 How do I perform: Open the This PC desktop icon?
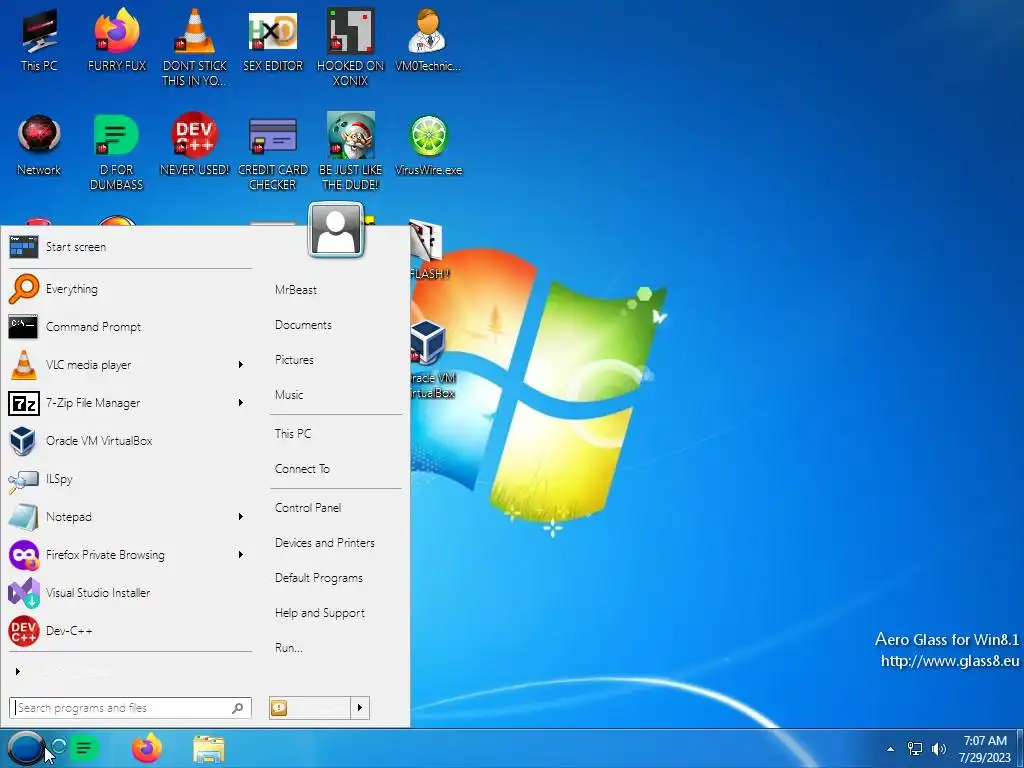click(39, 40)
